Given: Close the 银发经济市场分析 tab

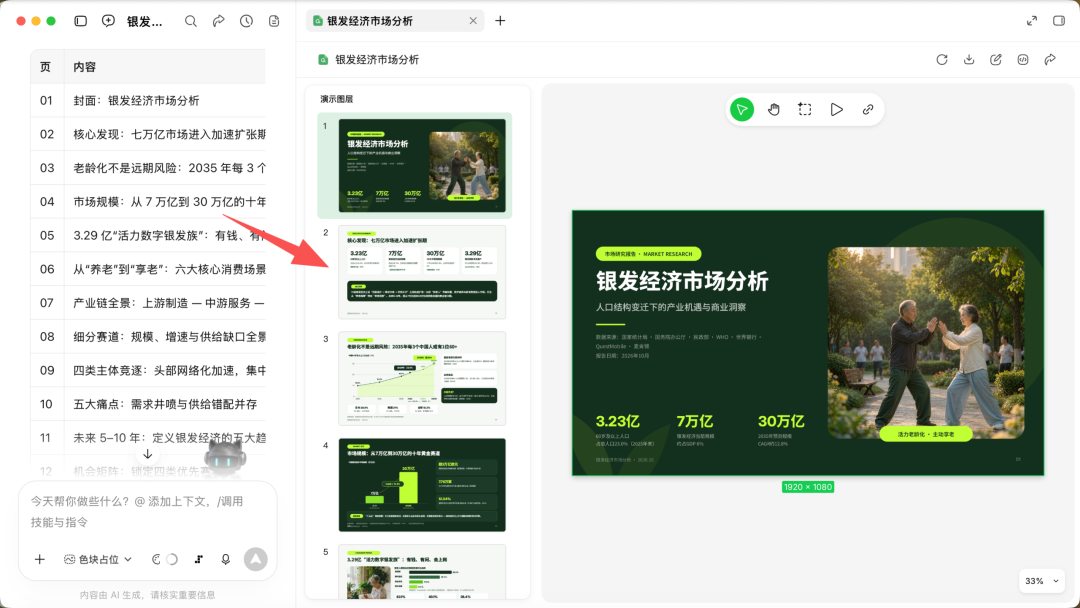Looking at the screenshot, I should (x=473, y=21).
